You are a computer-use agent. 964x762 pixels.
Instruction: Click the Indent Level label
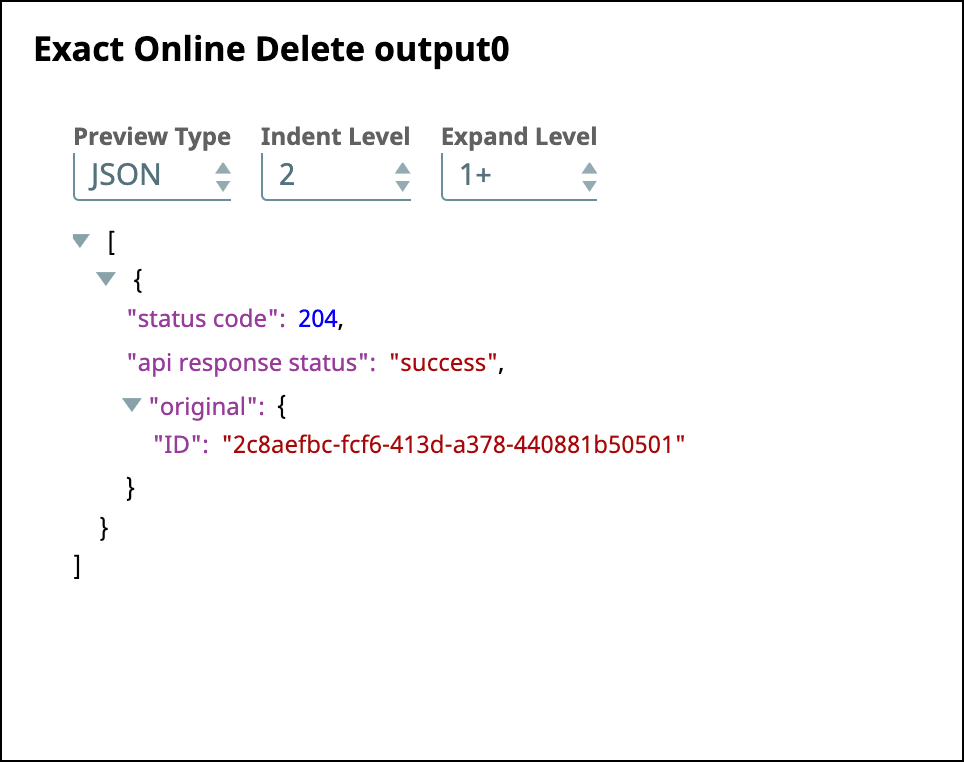coord(335,136)
